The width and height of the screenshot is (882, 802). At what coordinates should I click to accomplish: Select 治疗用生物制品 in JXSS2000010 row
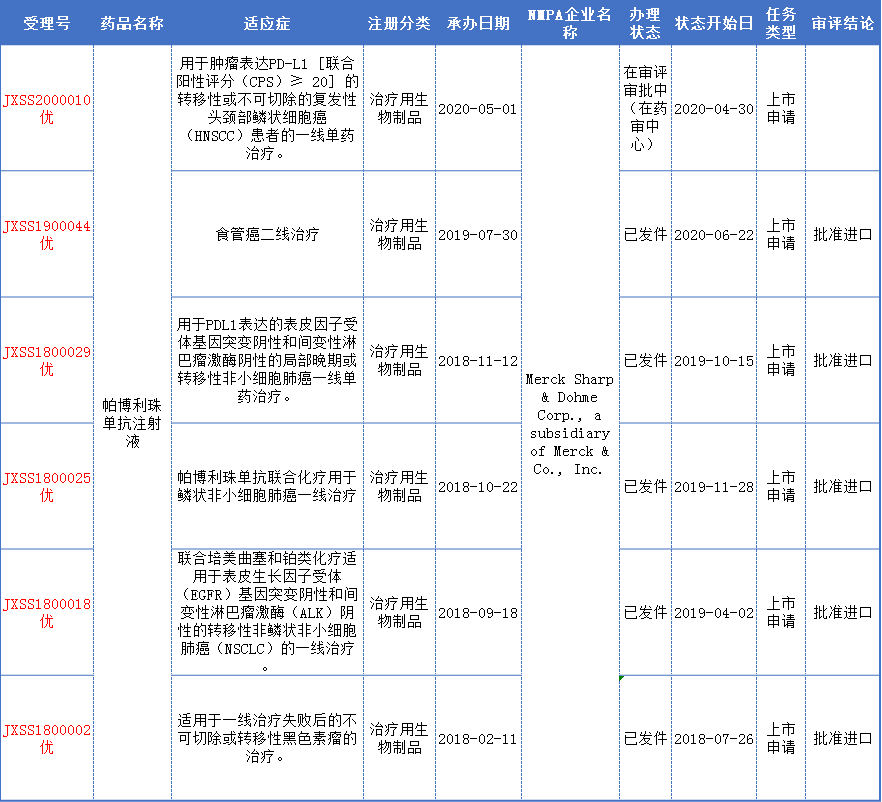[x=399, y=109]
